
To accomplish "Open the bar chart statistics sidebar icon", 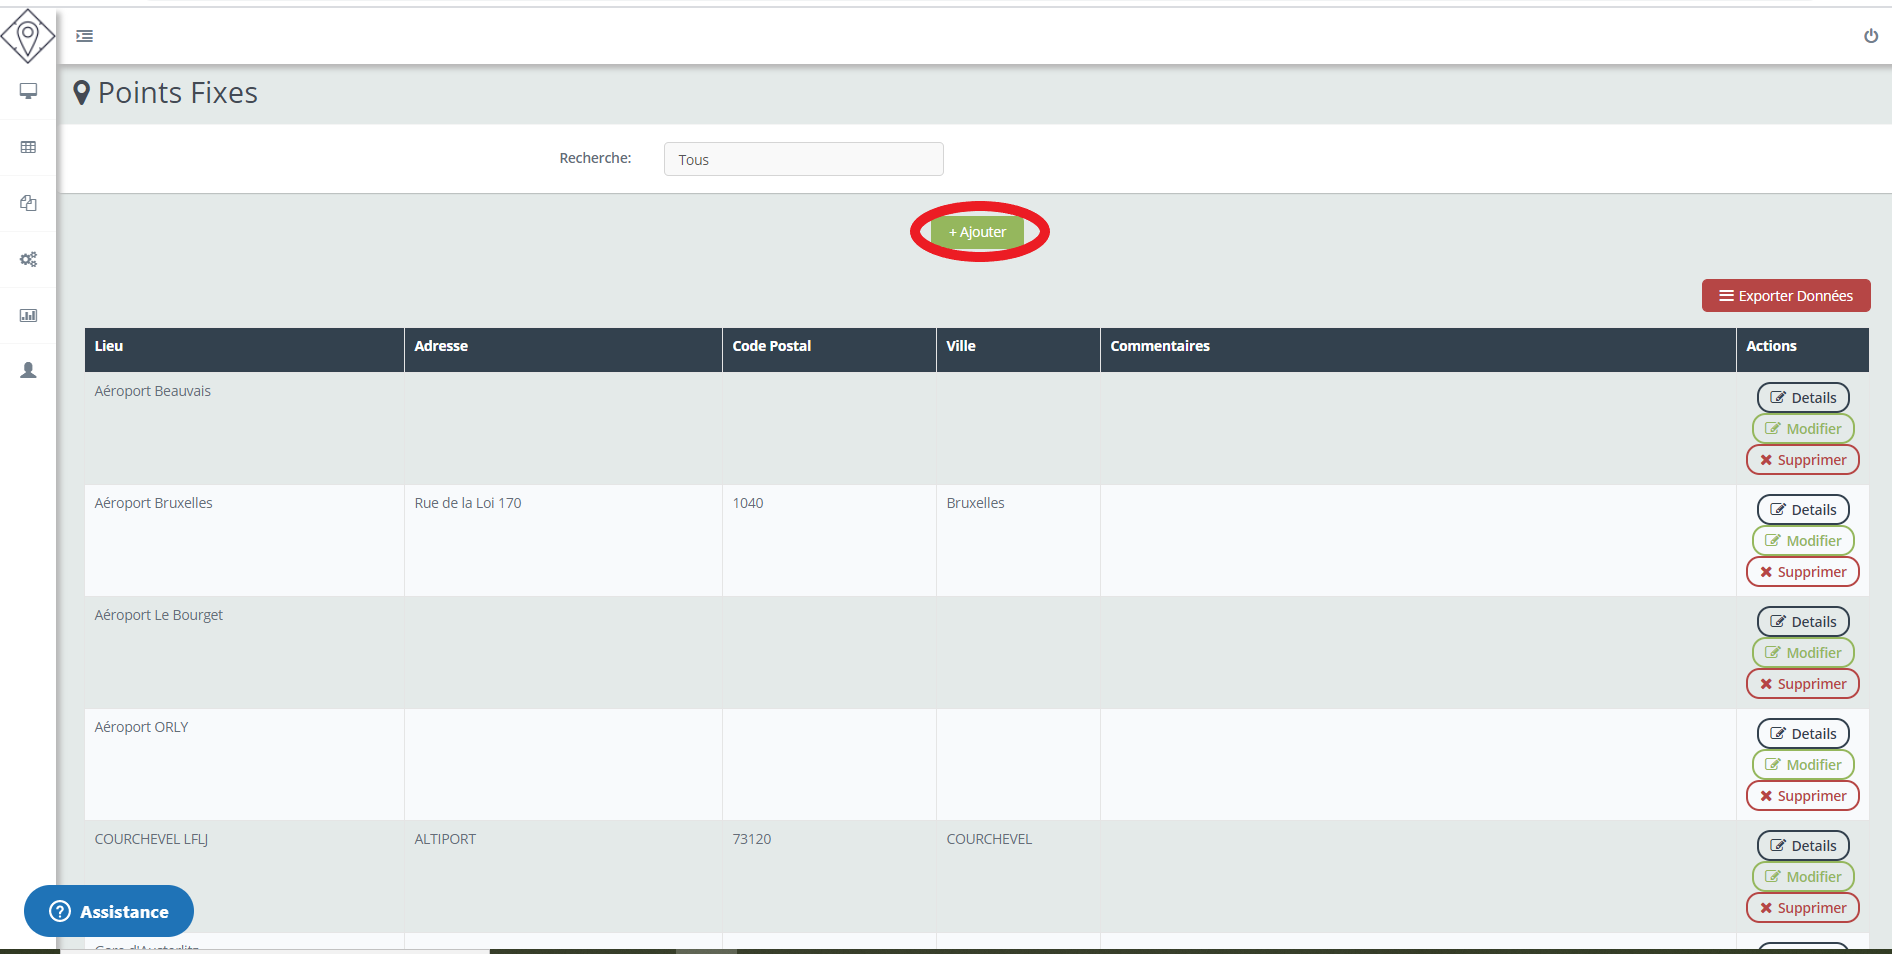I will click(28, 315).
